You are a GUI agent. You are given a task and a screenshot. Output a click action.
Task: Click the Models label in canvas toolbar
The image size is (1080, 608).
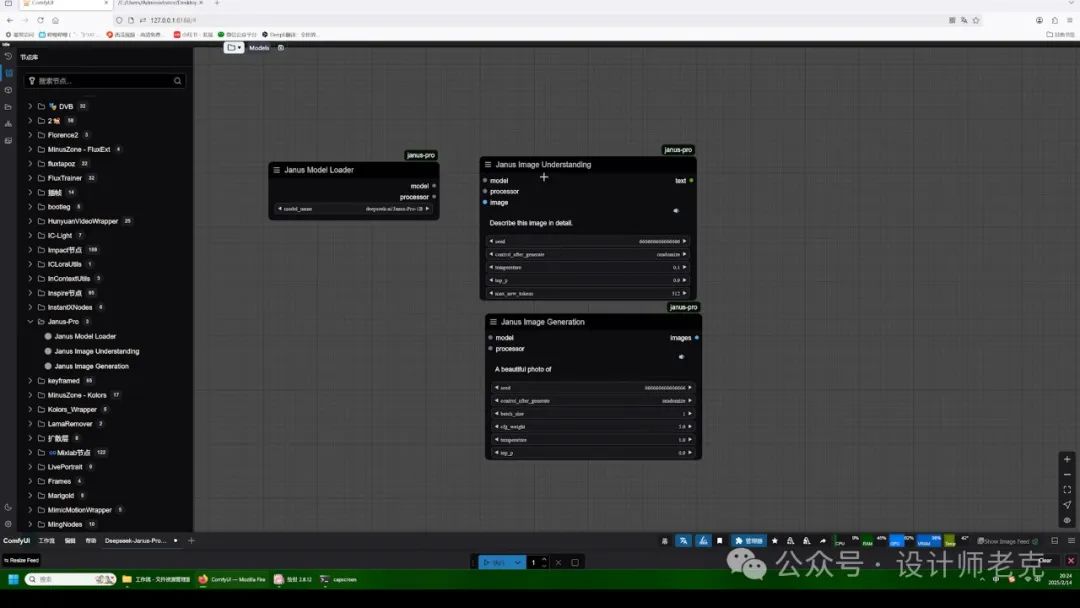[x=259, y=48]
